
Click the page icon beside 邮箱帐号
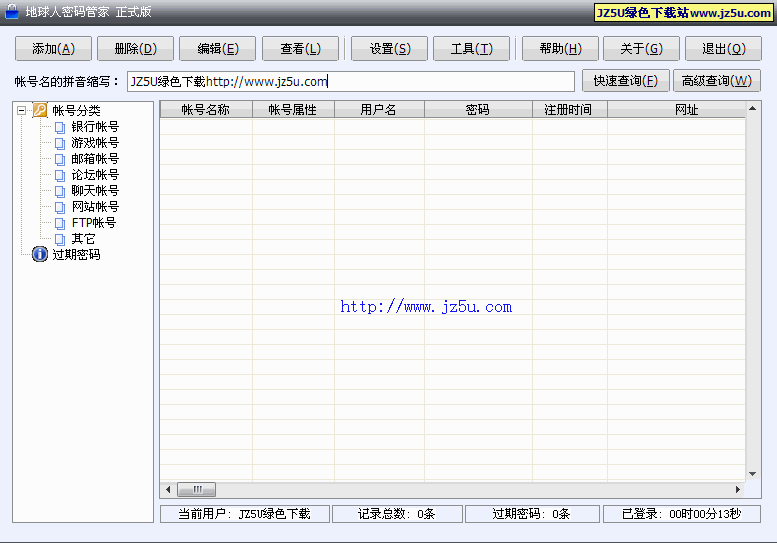coord(60,160)
